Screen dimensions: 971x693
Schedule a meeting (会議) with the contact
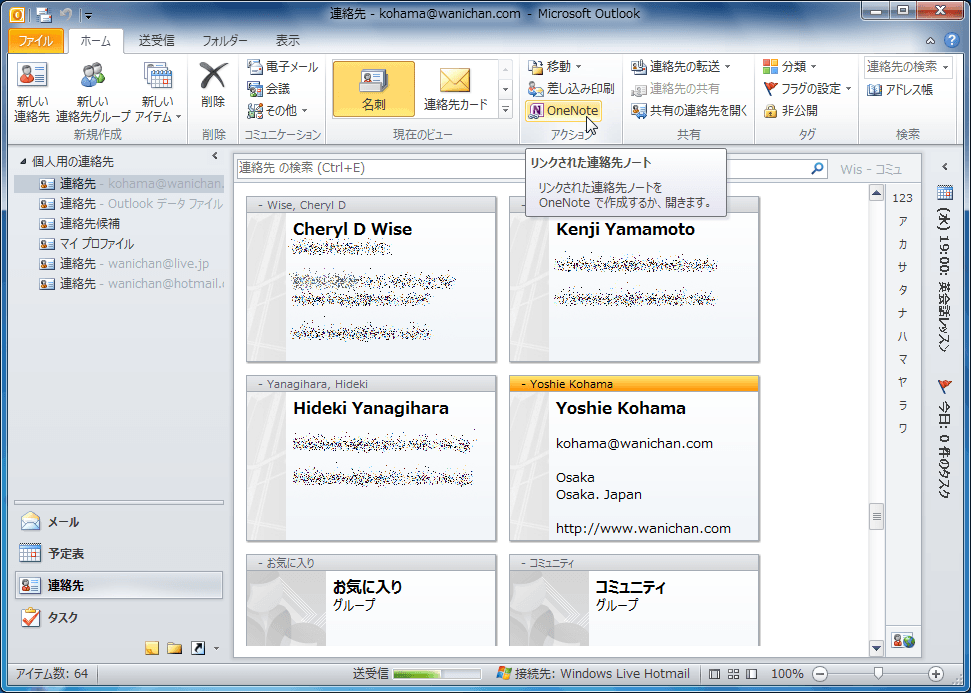pyautogui.click(x=269, y=89)
